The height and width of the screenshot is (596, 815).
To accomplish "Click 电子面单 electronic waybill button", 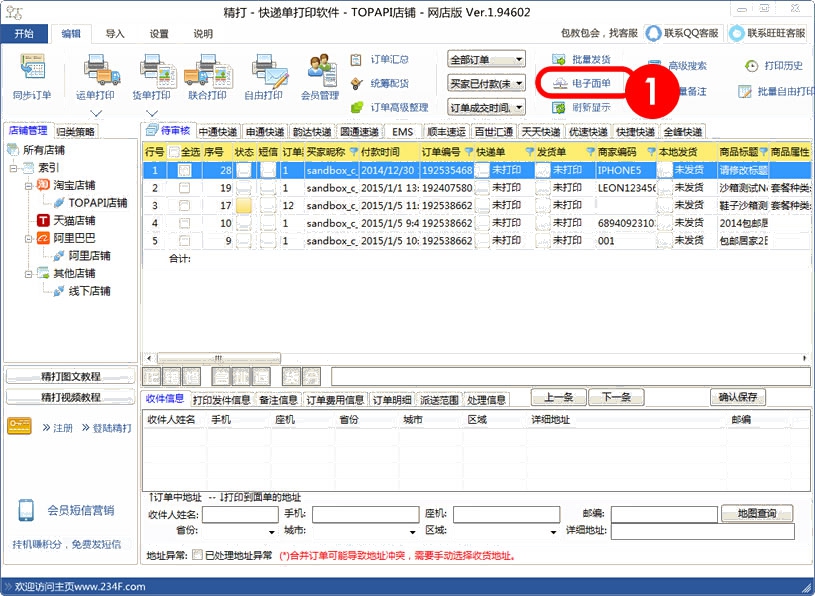I will pyautogui.click(x=581, y=82).
